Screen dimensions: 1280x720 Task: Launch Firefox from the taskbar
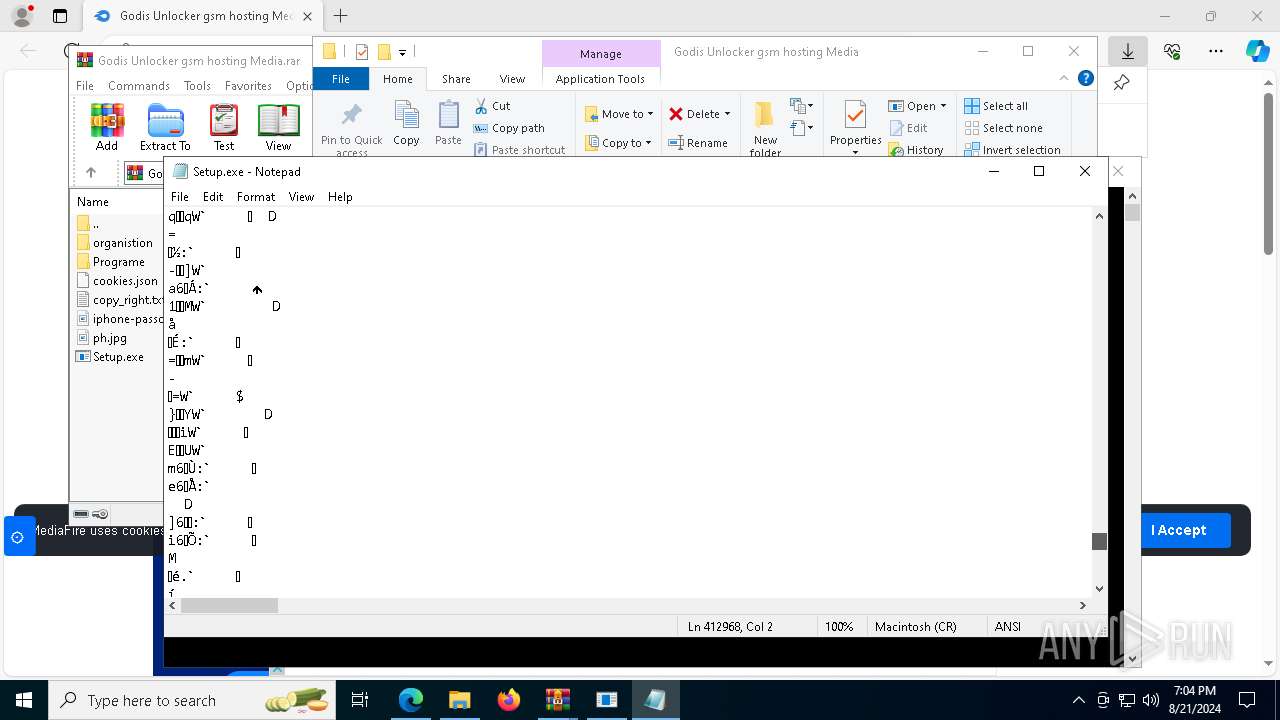click(509, 700)
